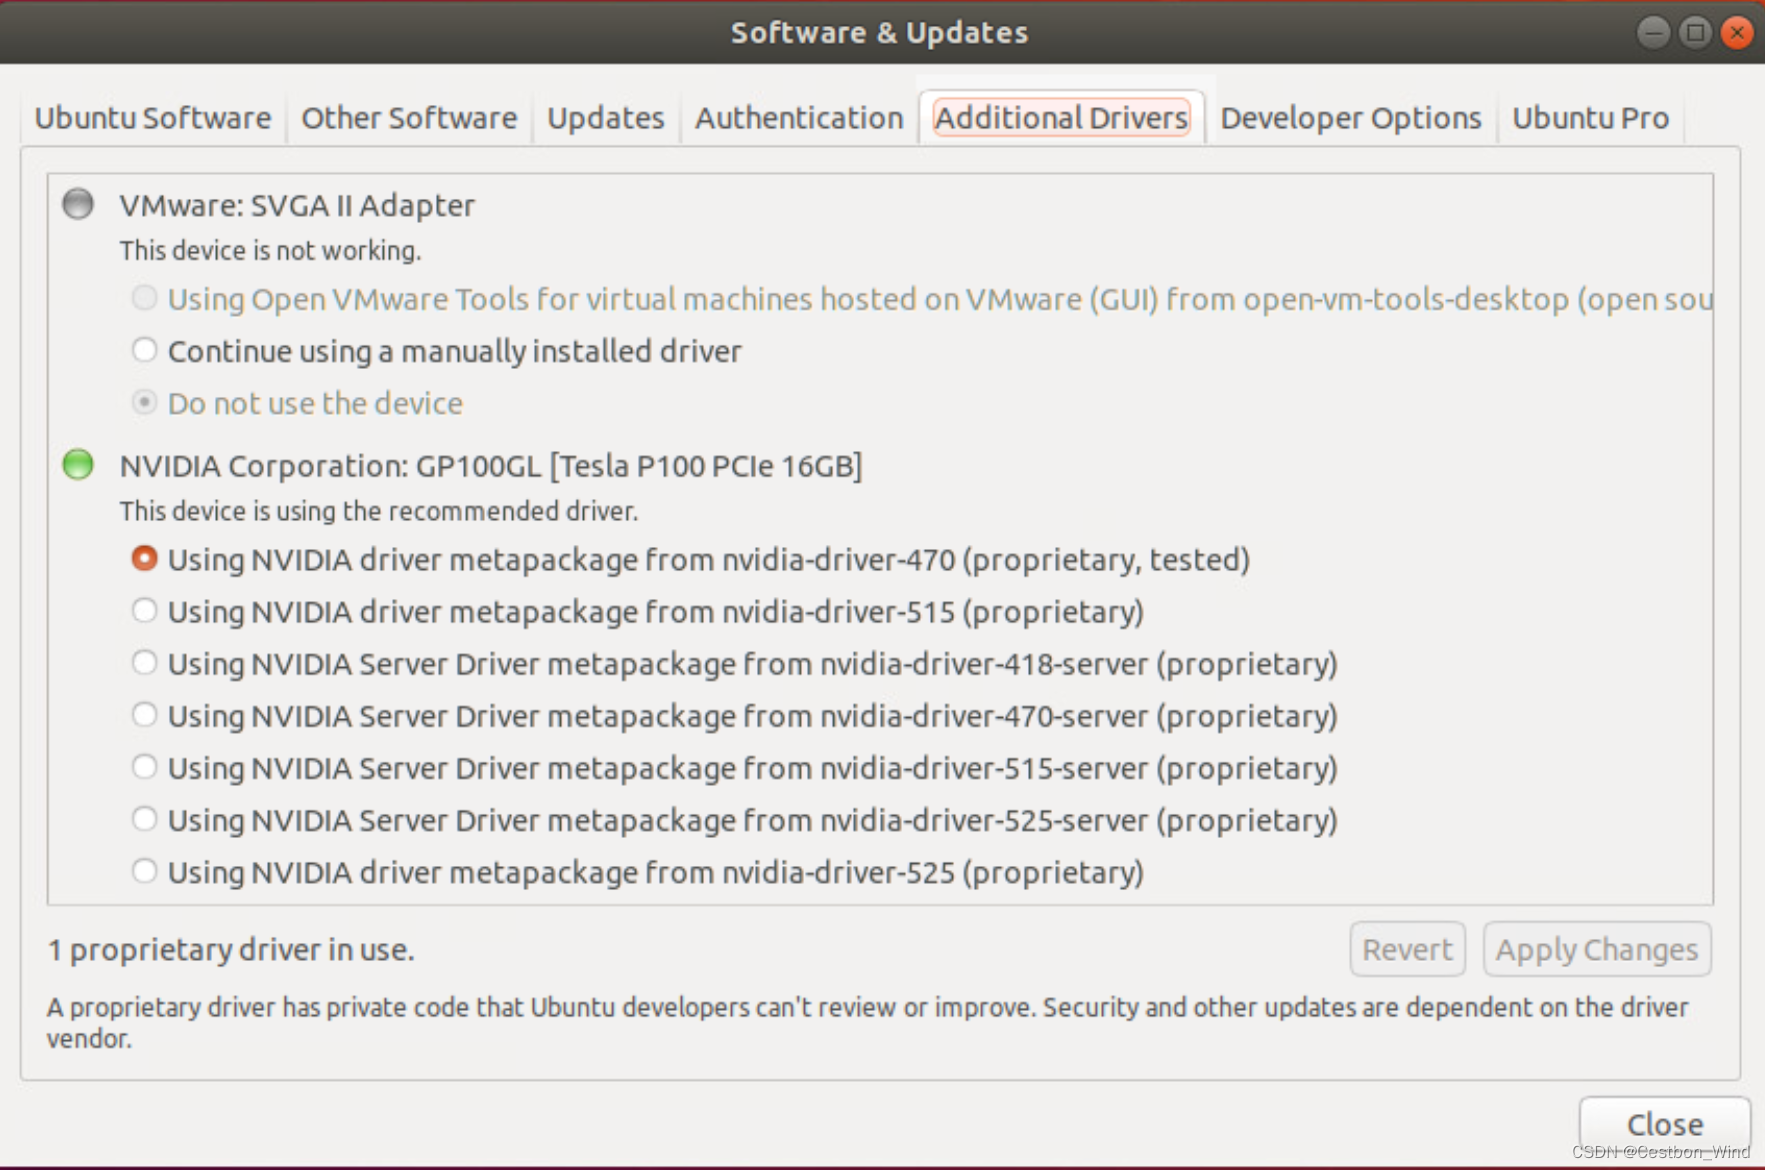Click the VMware: SVGA II Adapter heading
Image resolution: width=1765 pixels, height=1170 pixels.
[x=297, y=205]
